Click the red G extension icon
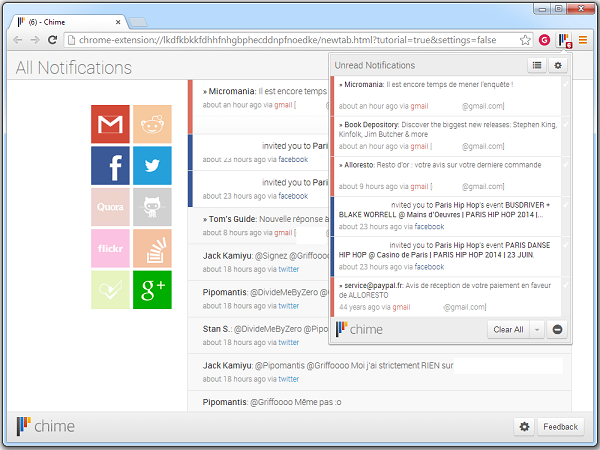The image size is (600, 450). pyautogui.click(x=544, y=40)
